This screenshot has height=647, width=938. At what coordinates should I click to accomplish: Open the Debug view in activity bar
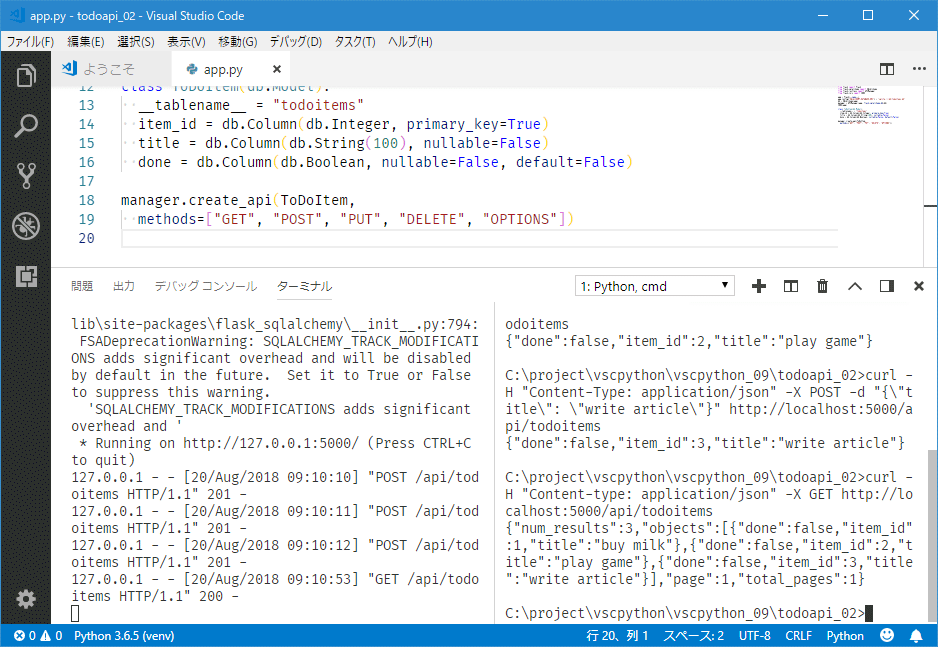(26, 226)
